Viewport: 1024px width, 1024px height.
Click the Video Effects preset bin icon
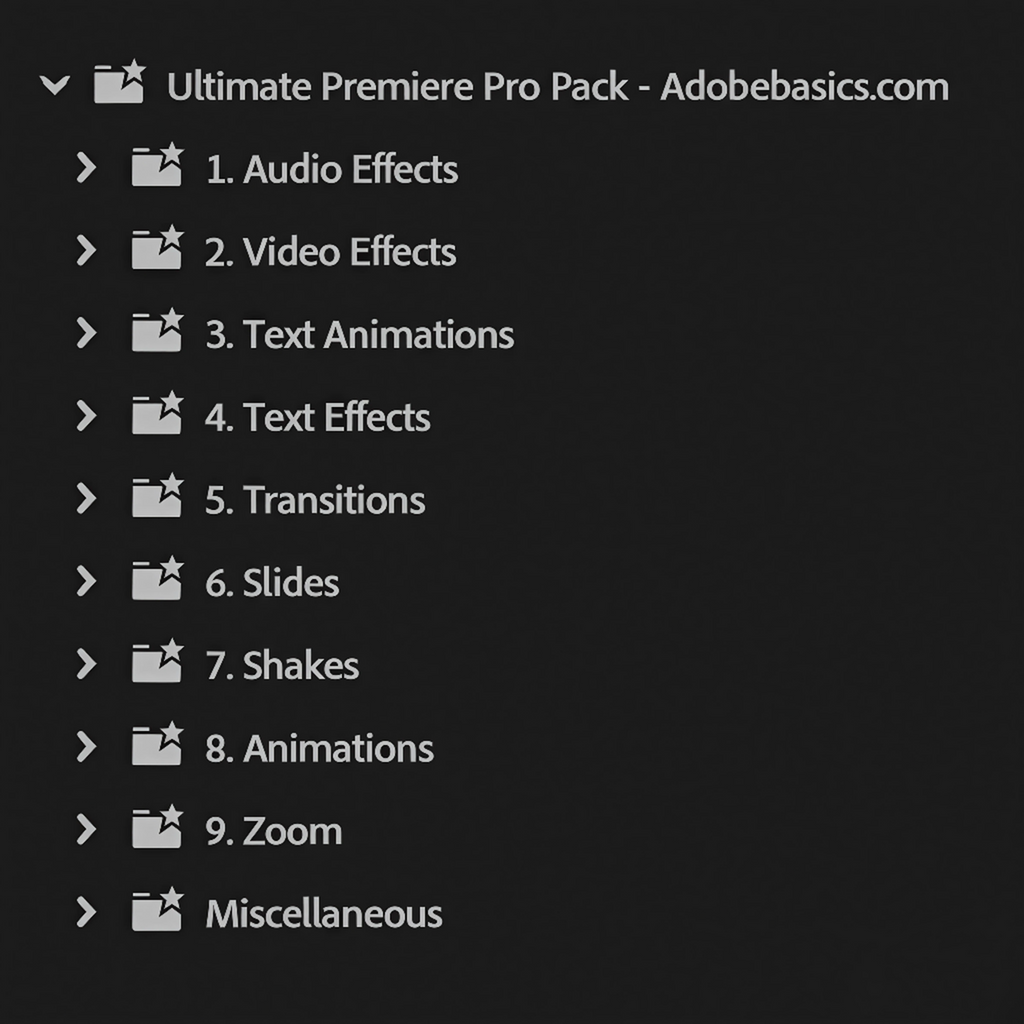coord(156,251)
